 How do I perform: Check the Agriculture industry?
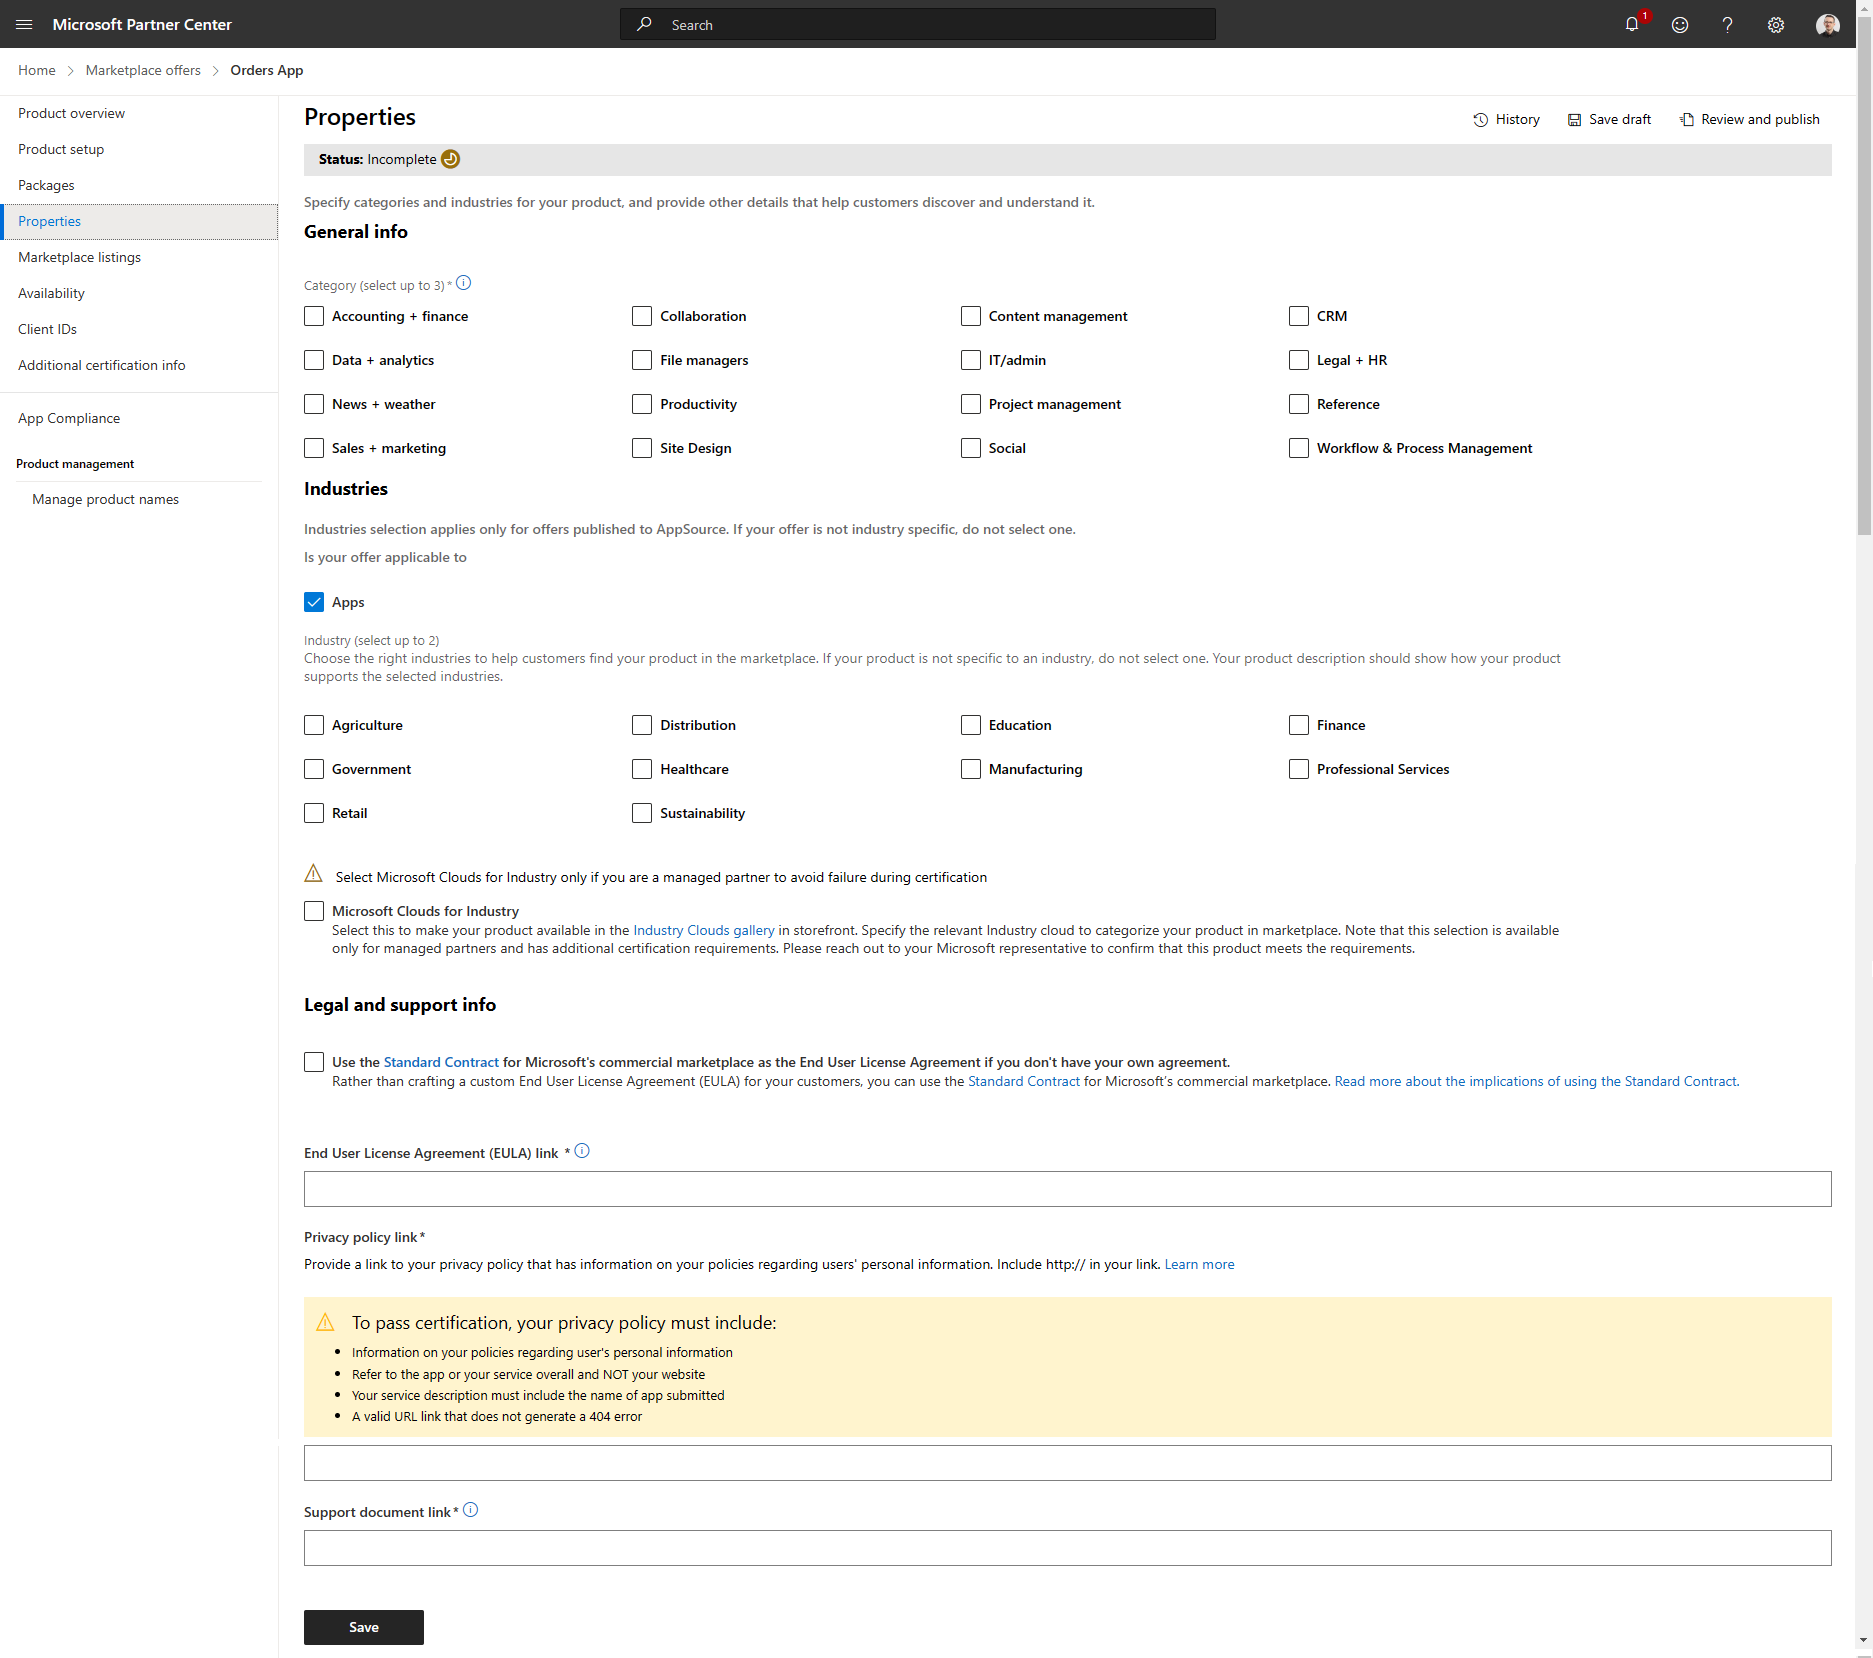coord(314,725)
